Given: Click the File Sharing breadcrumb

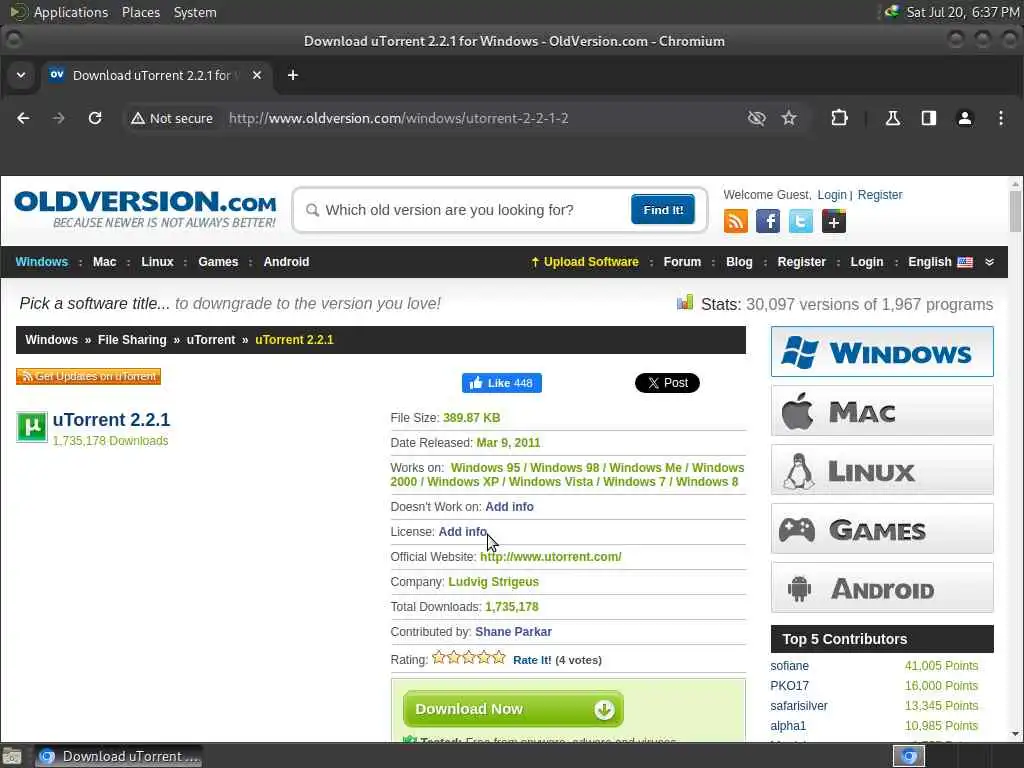Looking at the screenshot, I should 132,340.
